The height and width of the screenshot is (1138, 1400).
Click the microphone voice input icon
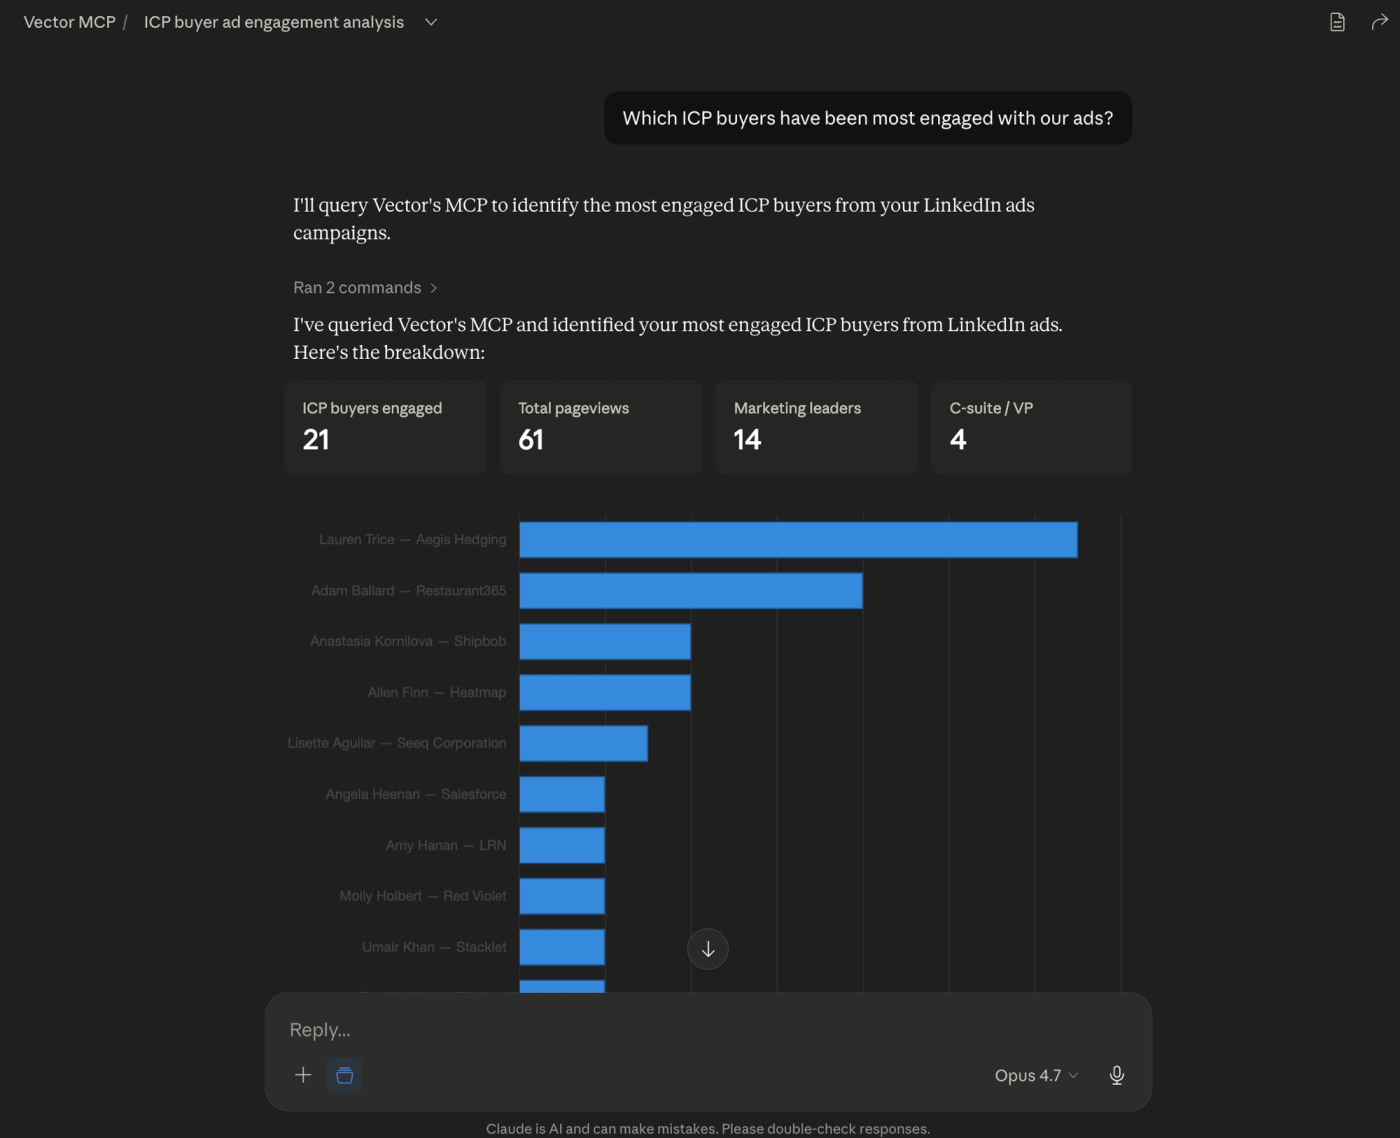tap(1117, 1075)
